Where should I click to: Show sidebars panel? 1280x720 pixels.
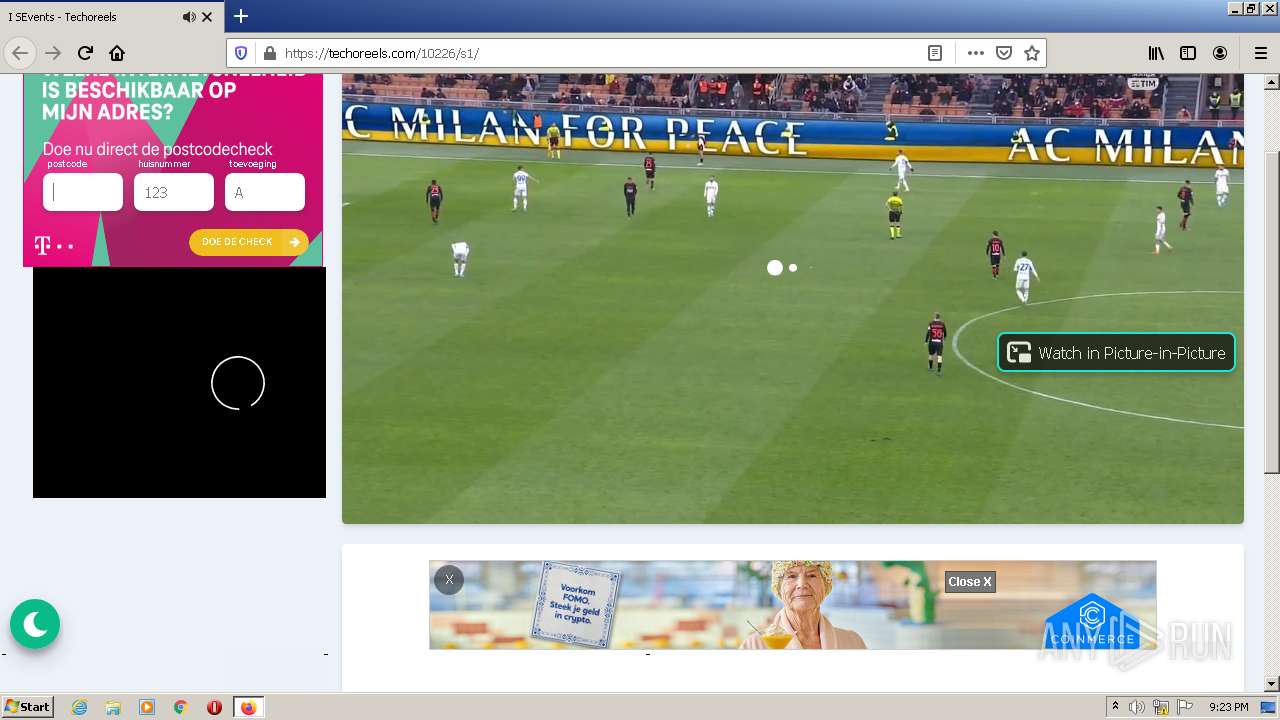pyautogui.click(x=1188, y=53)
